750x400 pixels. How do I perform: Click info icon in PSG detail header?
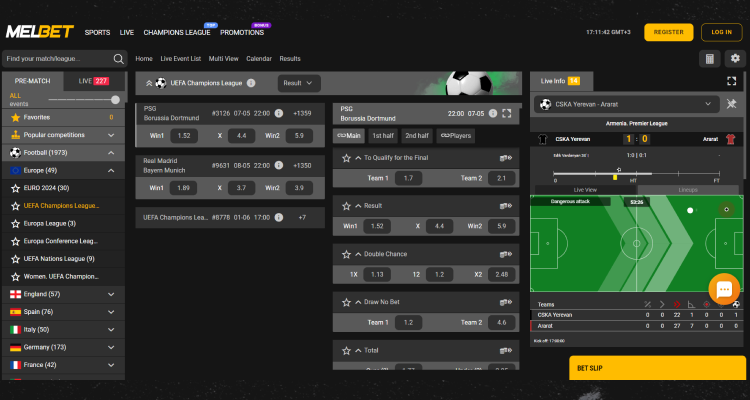[x=493, y=114]
